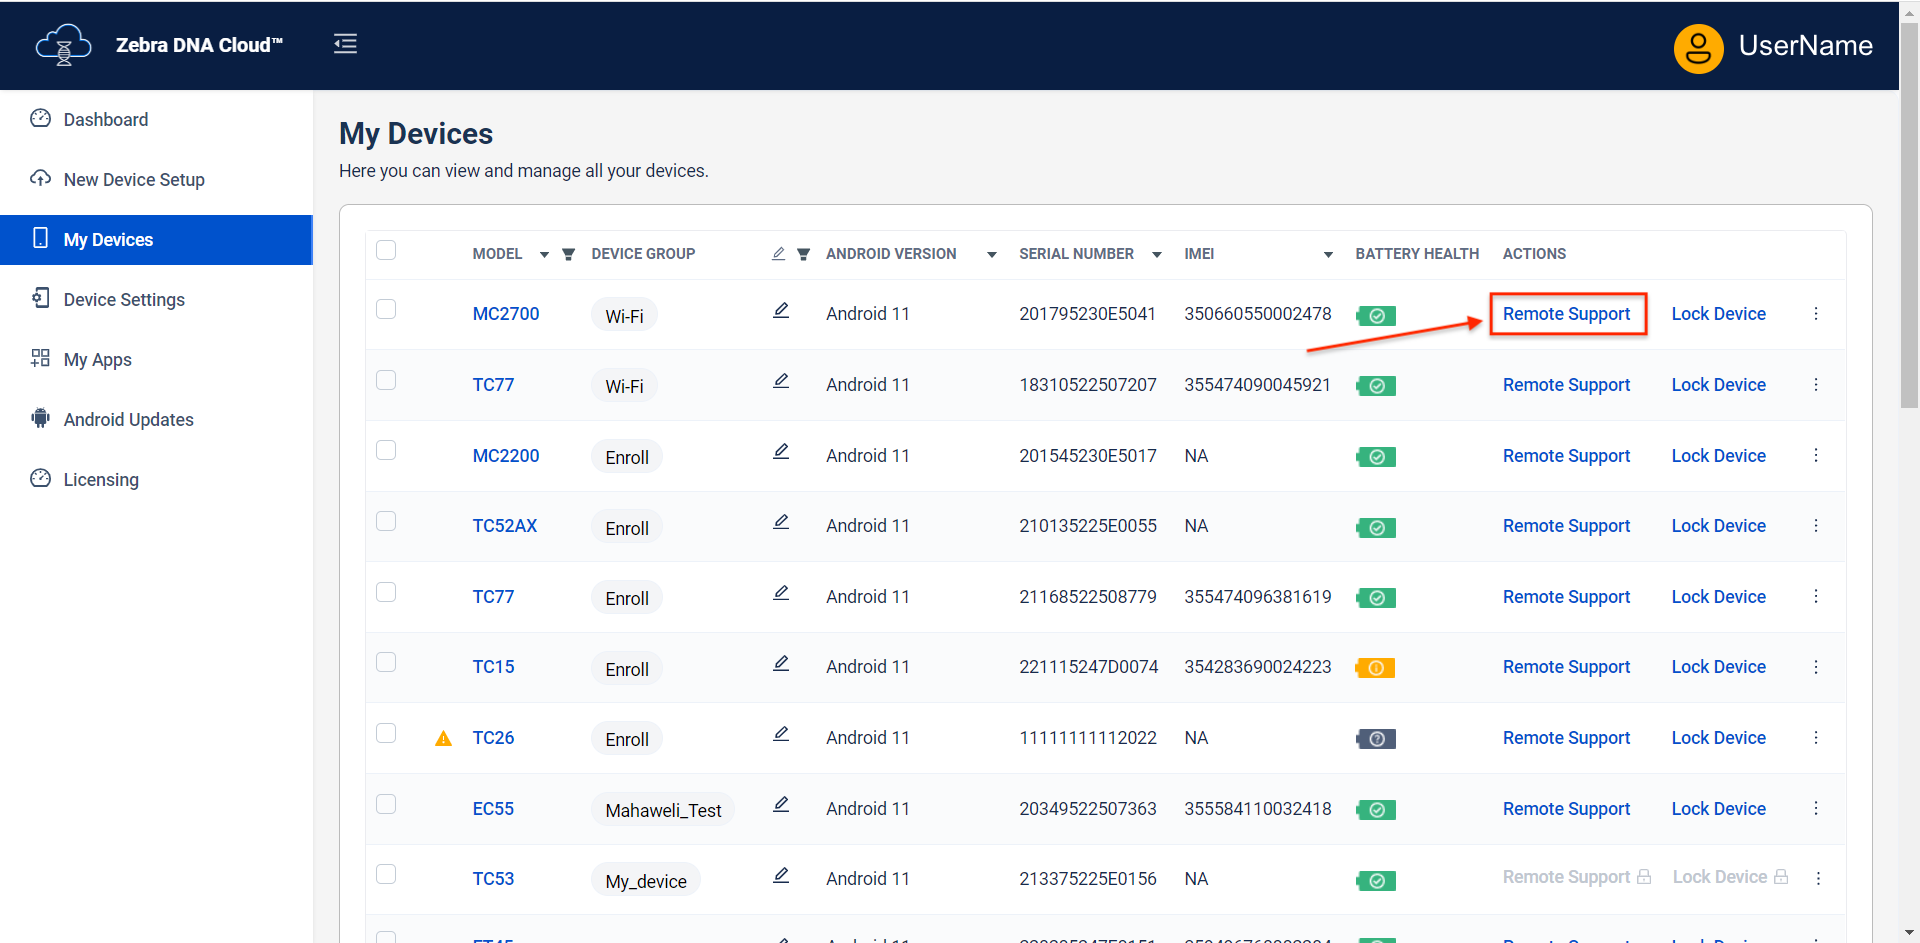1920x943 pixels.
Task: Check the EC55 device row checkbox
Action: [386, 804]
